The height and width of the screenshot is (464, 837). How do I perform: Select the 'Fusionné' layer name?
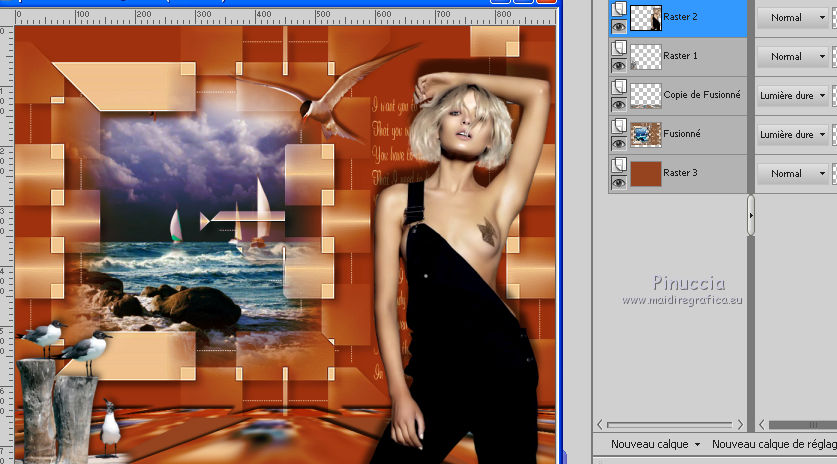pos(682,133)
